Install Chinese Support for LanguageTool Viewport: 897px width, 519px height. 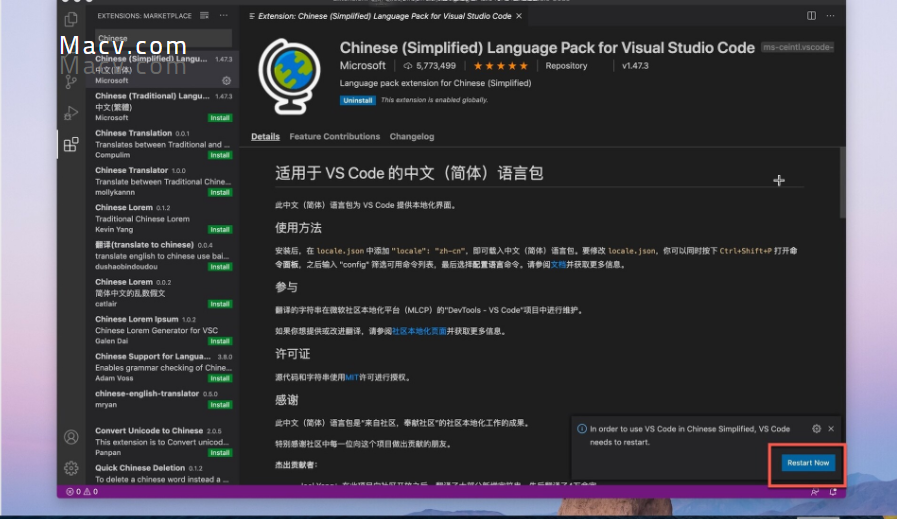tap(220, 378)
